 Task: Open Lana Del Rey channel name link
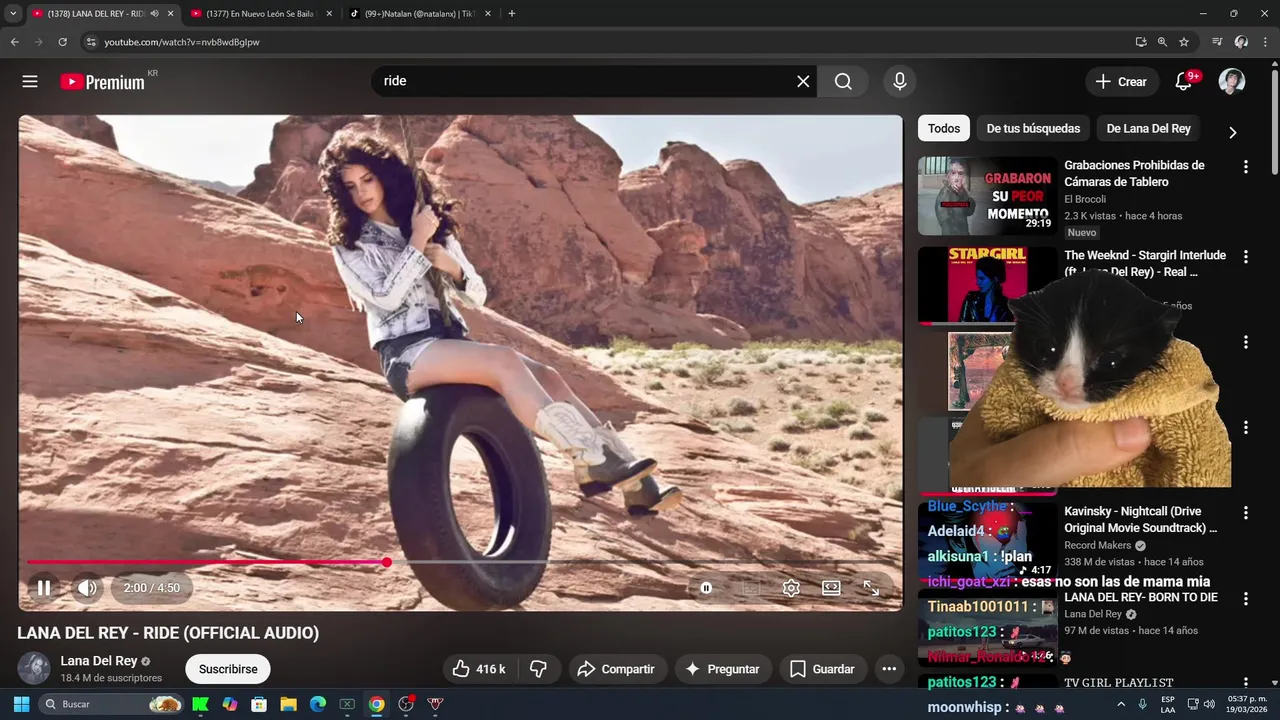(x=99, y=661)
